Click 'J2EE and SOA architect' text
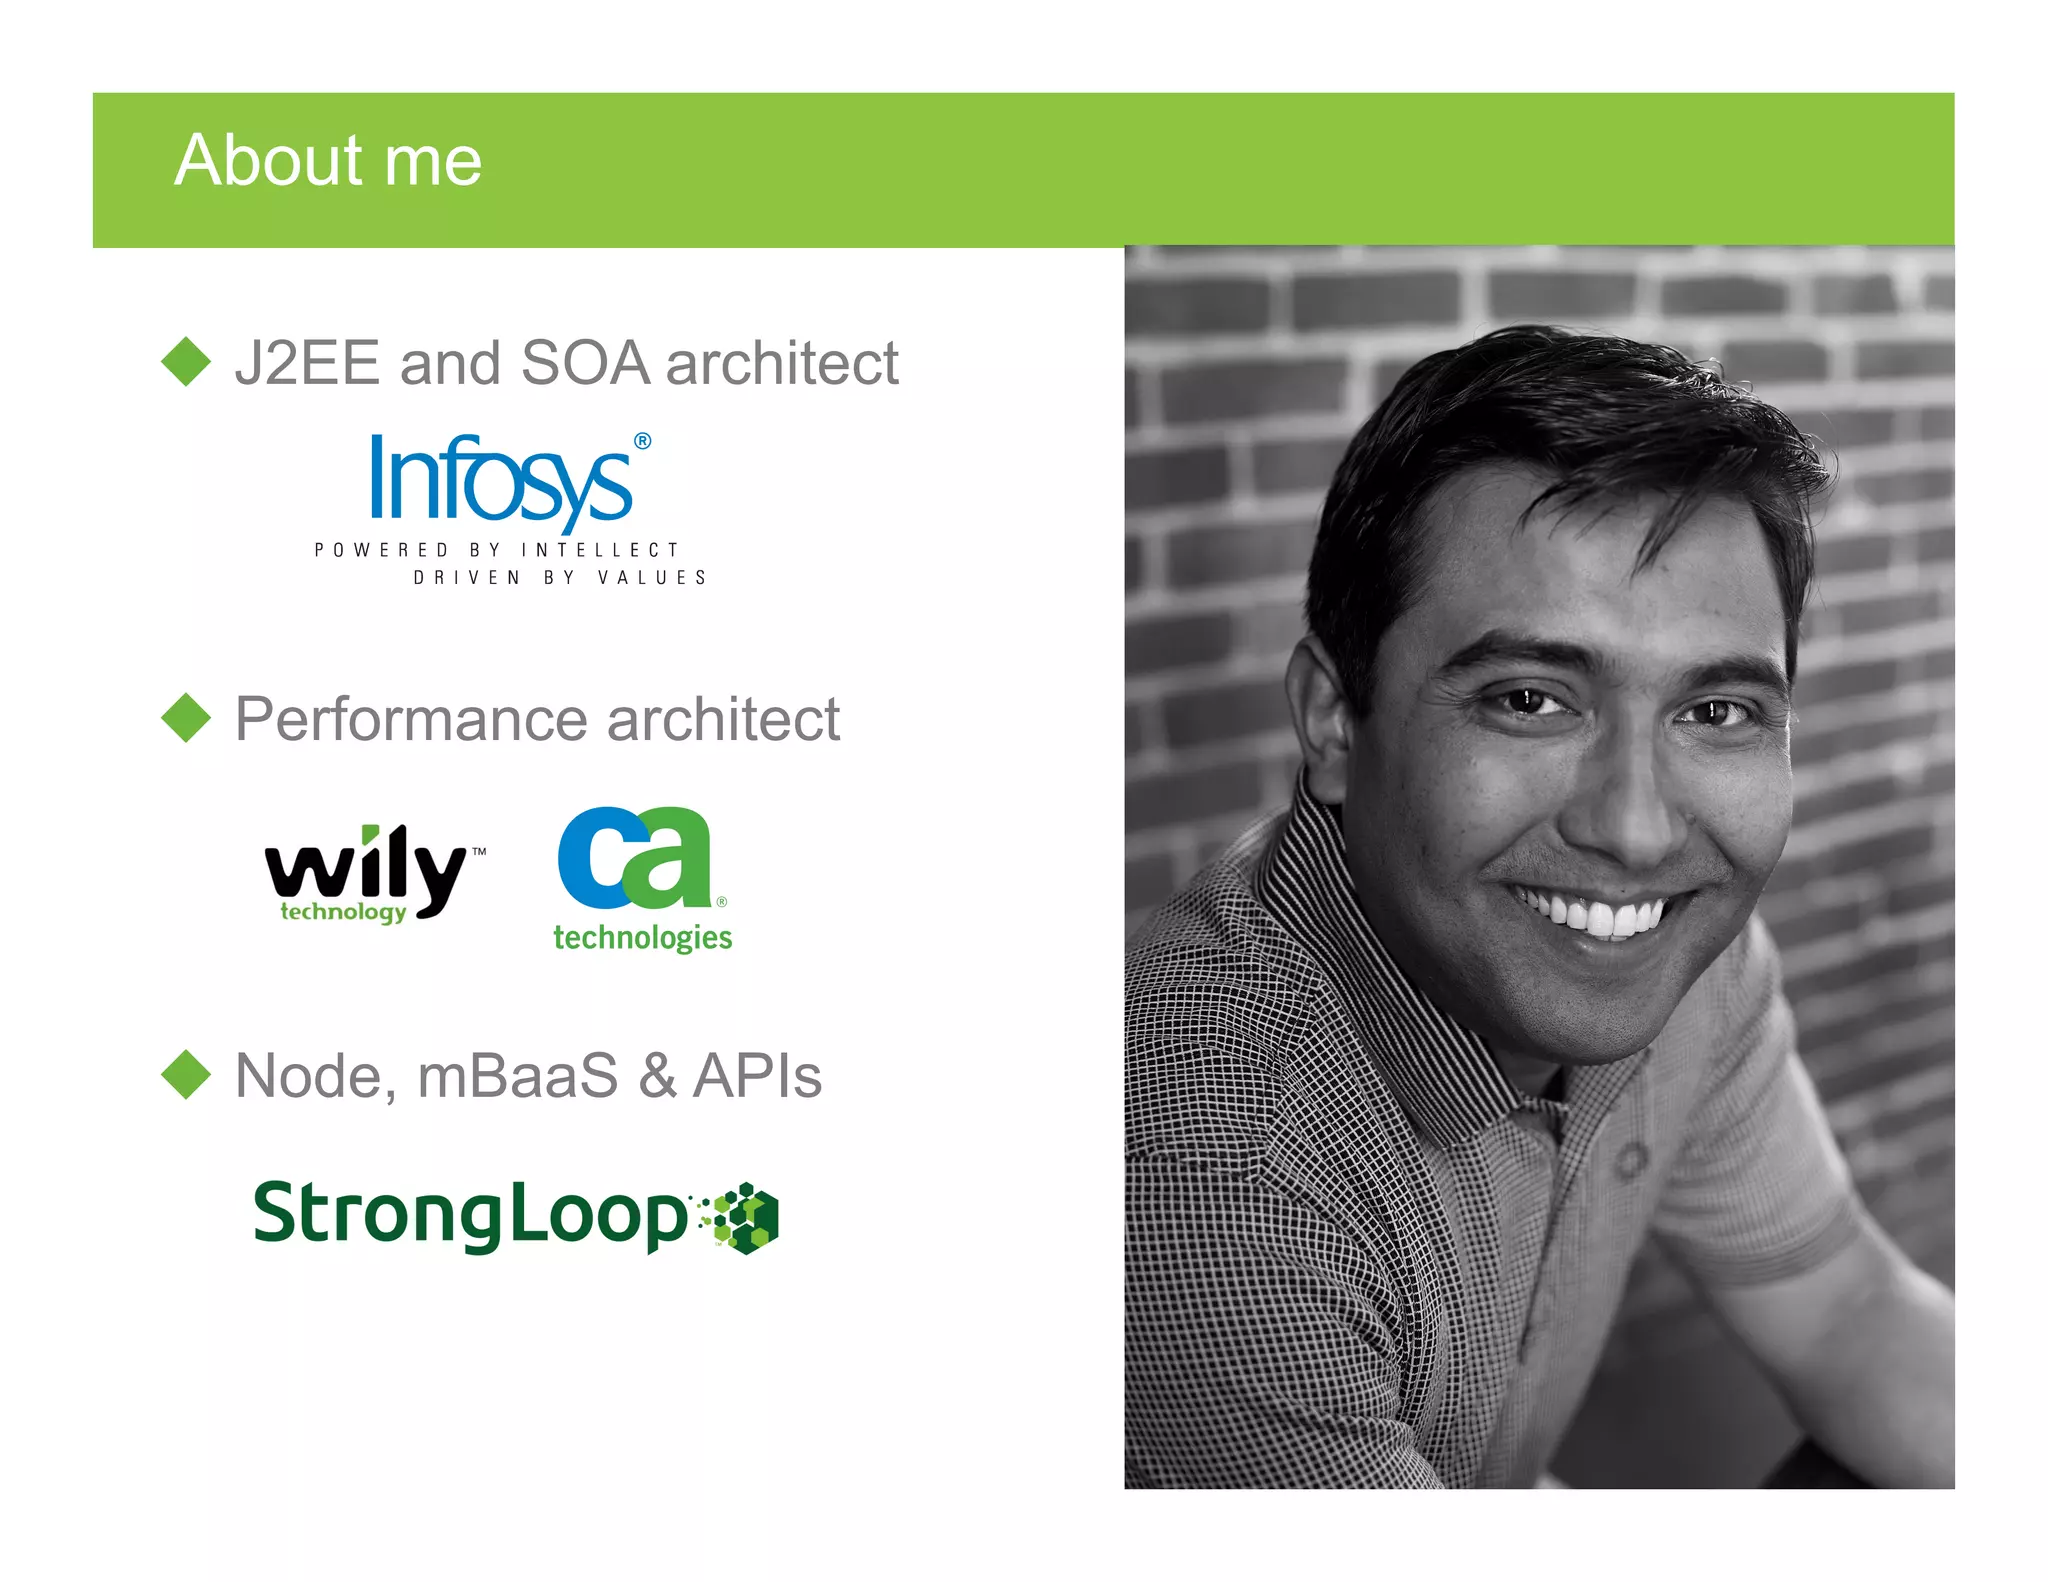Screen dimensions: 2048x1582 pos(566,362)
